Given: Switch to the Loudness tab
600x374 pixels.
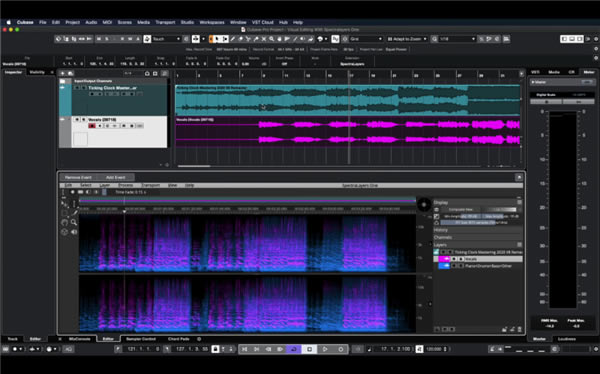Looking at the screenshot, I should click(x=567, y=339).
